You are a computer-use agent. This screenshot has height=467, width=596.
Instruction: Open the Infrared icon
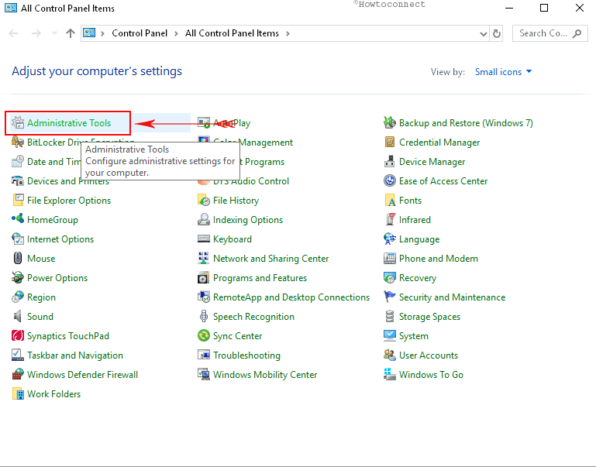click(390, 220)
